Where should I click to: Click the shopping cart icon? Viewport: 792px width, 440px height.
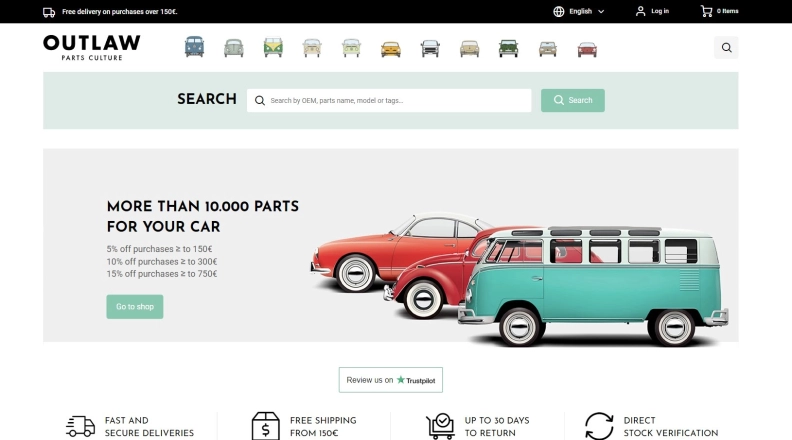(x=706, y=11)
